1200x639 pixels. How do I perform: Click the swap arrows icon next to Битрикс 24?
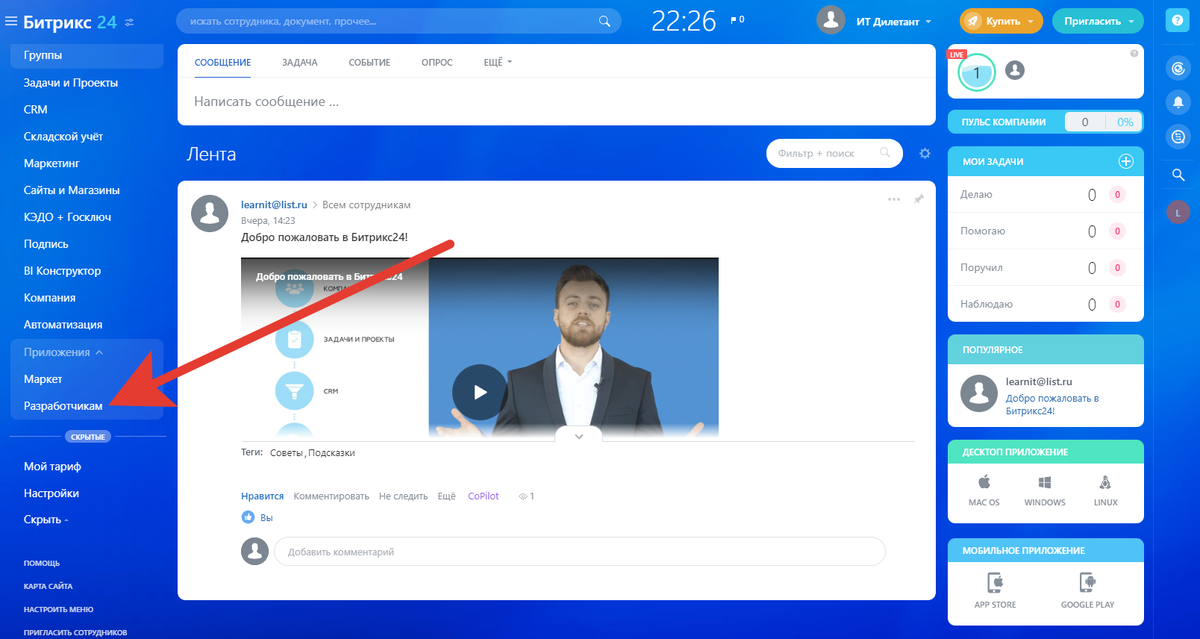click(129, 21)
